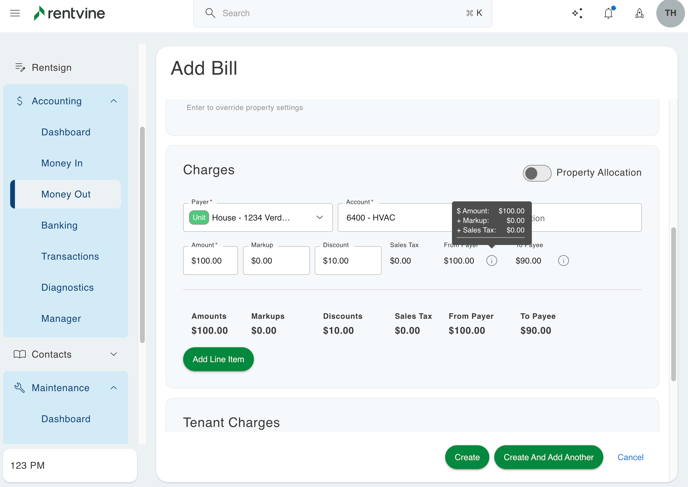Click the Add Line Item button
Screen dimensions: 688x487
click(218, 359)
